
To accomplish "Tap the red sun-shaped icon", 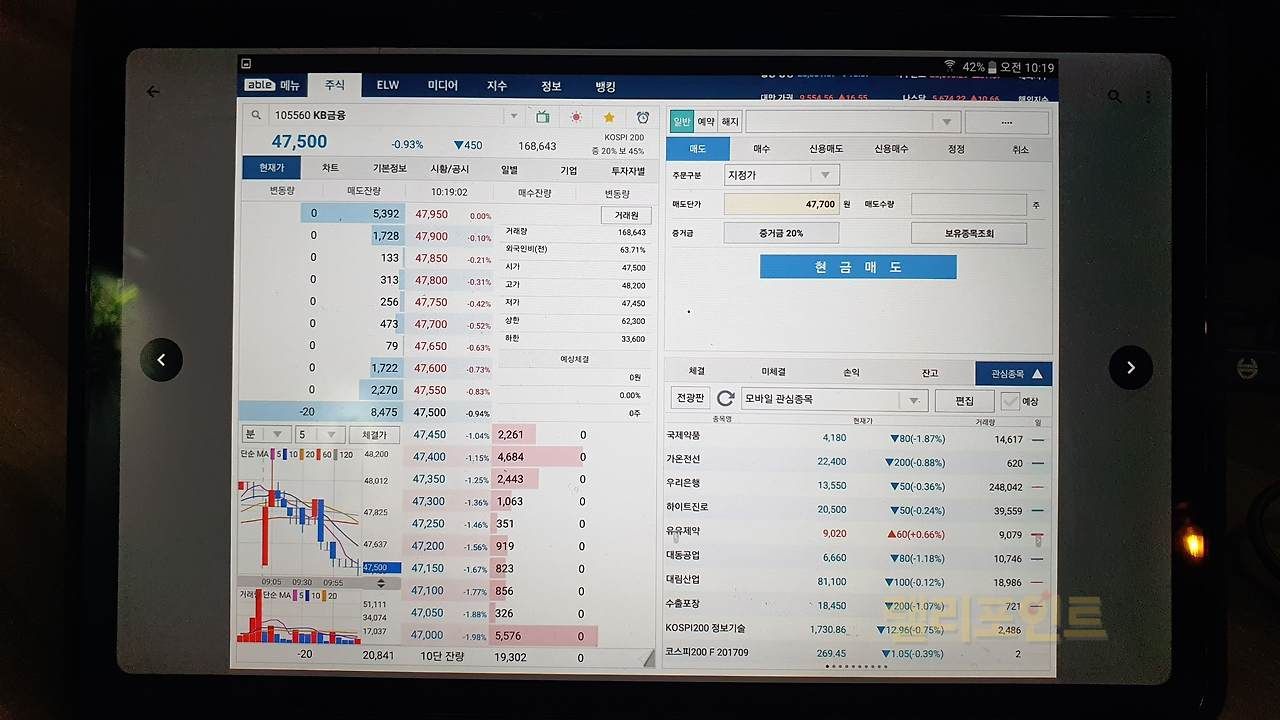I will click(576, 117).
